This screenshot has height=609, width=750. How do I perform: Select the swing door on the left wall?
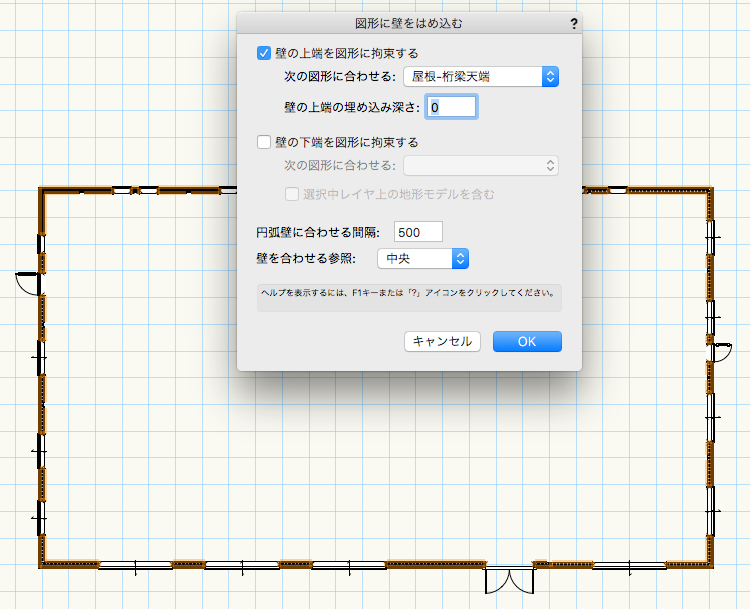click(x=28, y=284)
